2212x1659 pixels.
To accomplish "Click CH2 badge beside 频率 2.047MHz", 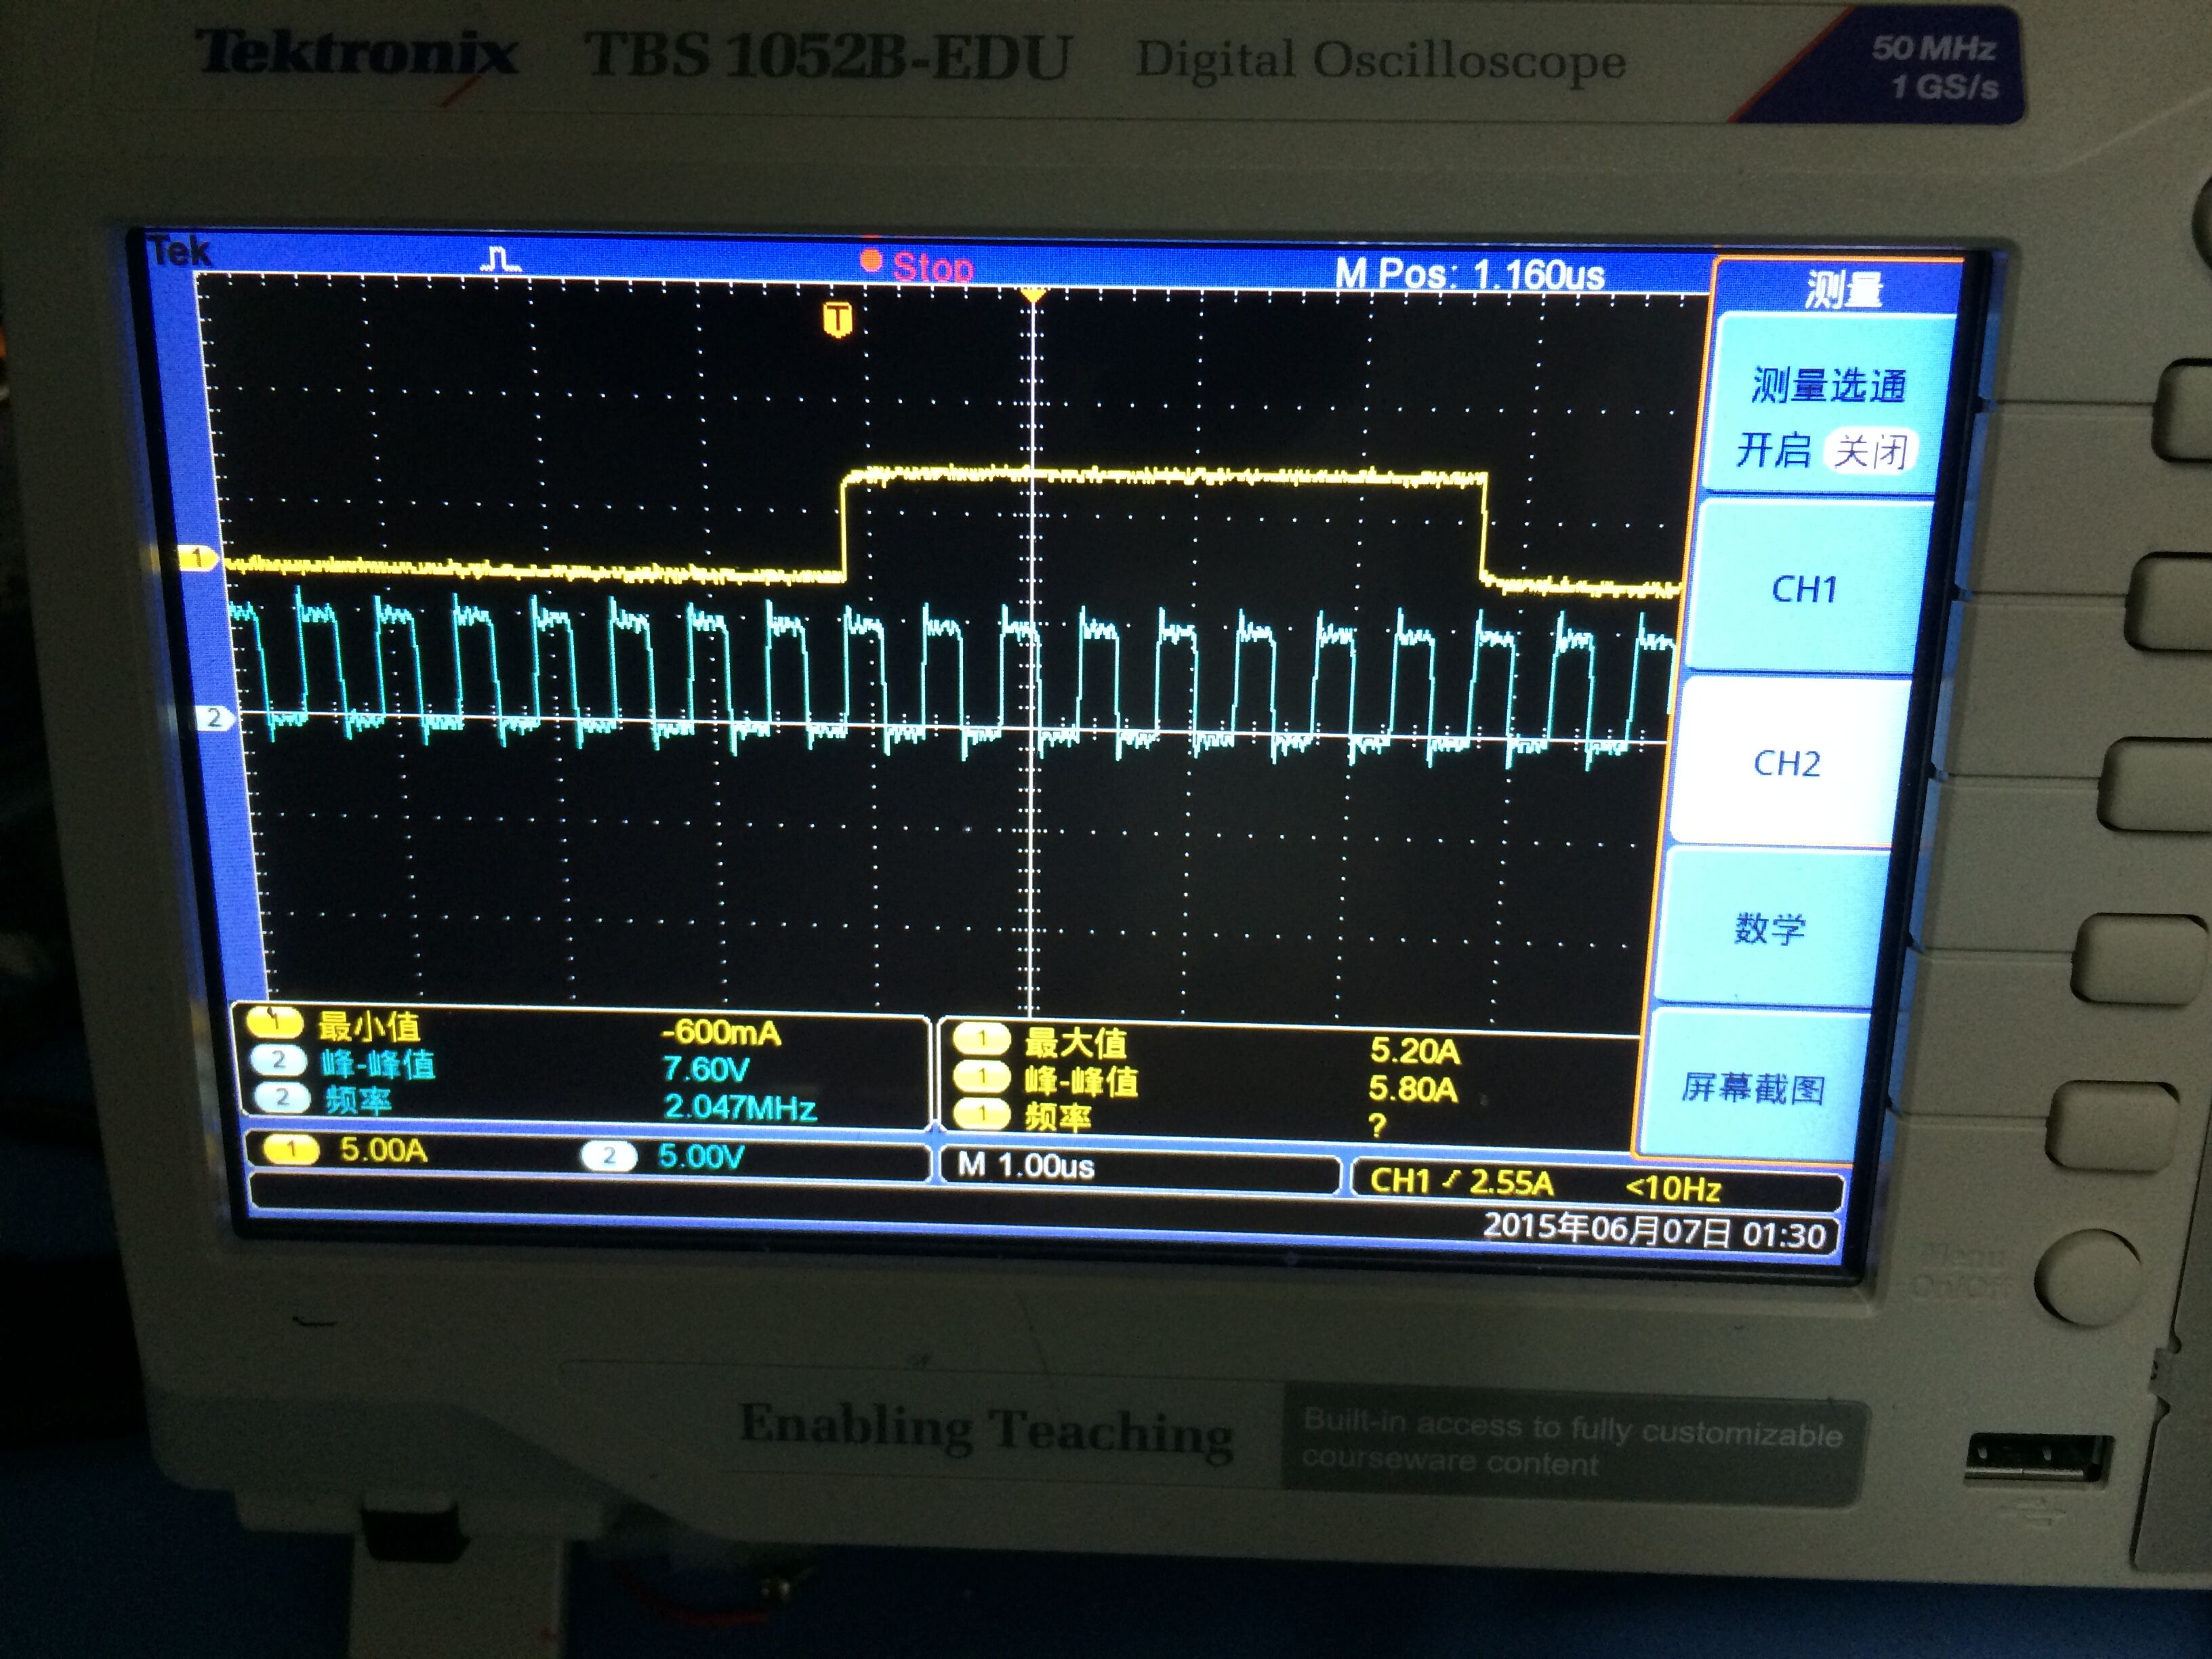I will tap(281, 1098).
